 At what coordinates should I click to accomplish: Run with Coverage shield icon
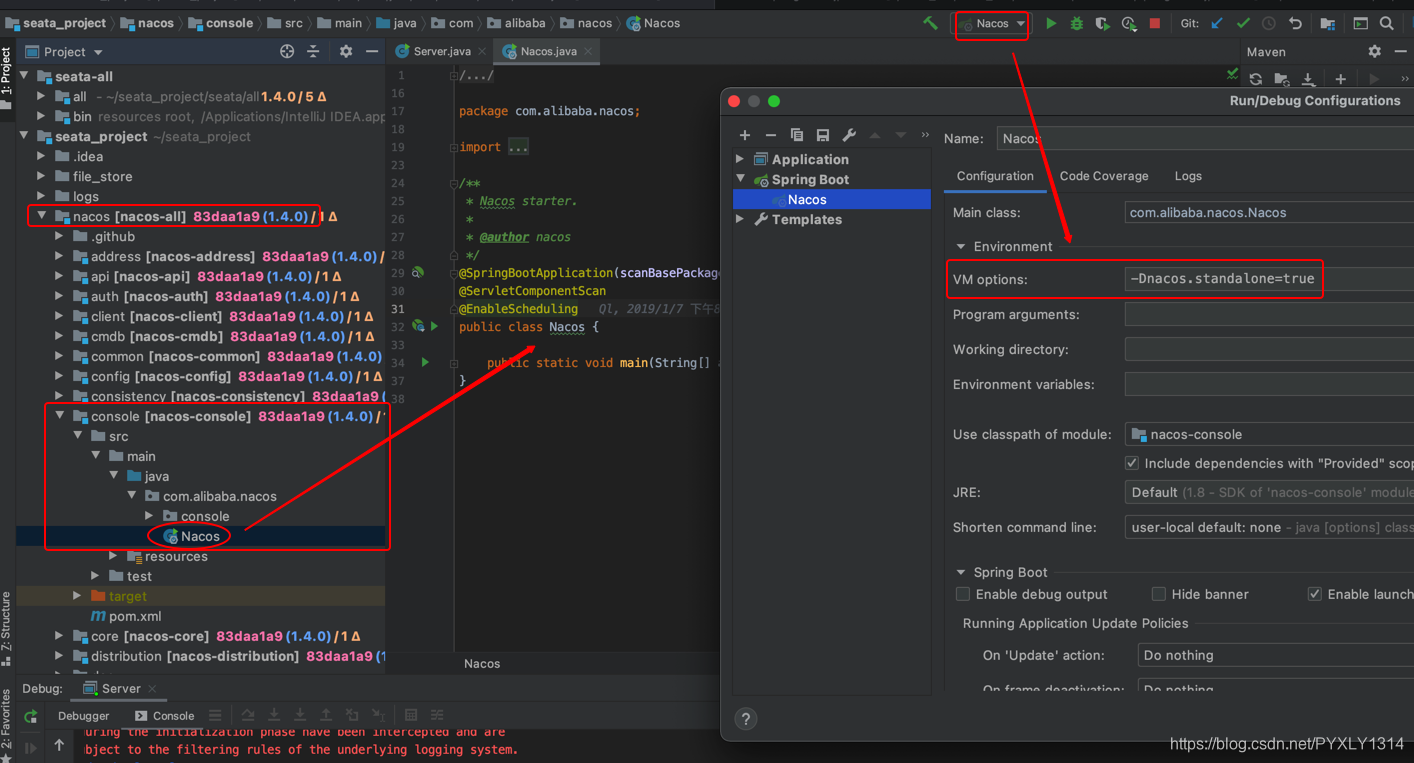(1103, 23)
